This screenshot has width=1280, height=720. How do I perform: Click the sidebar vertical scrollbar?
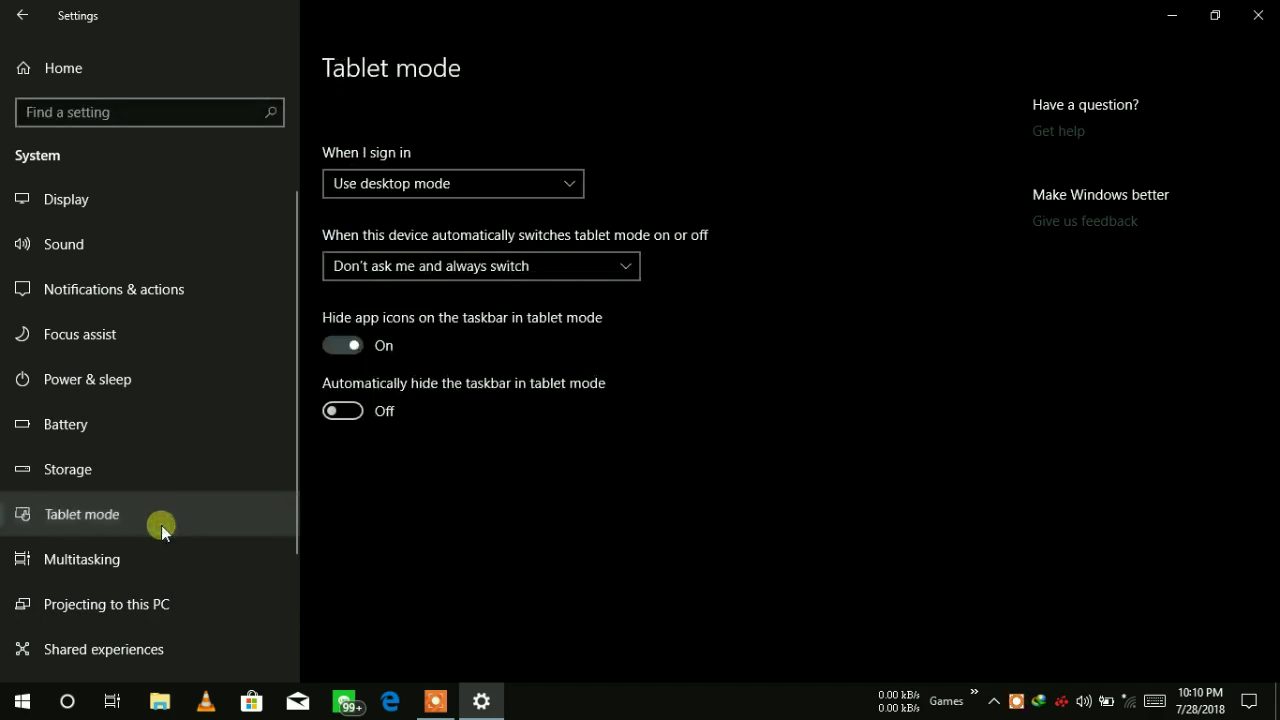[x=297, y=372]
